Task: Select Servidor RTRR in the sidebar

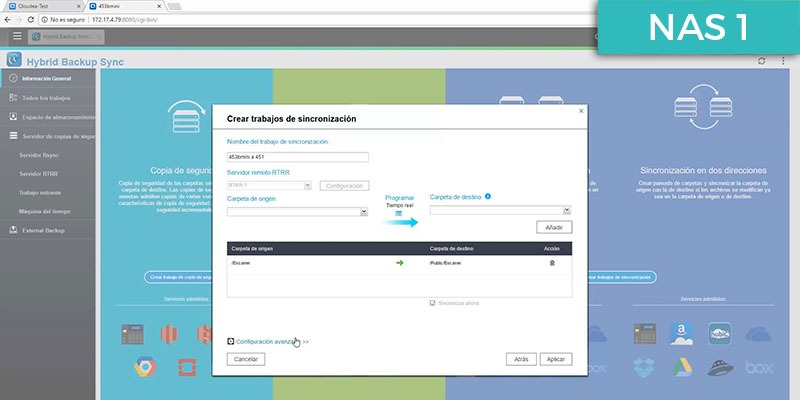Action: 38,173
